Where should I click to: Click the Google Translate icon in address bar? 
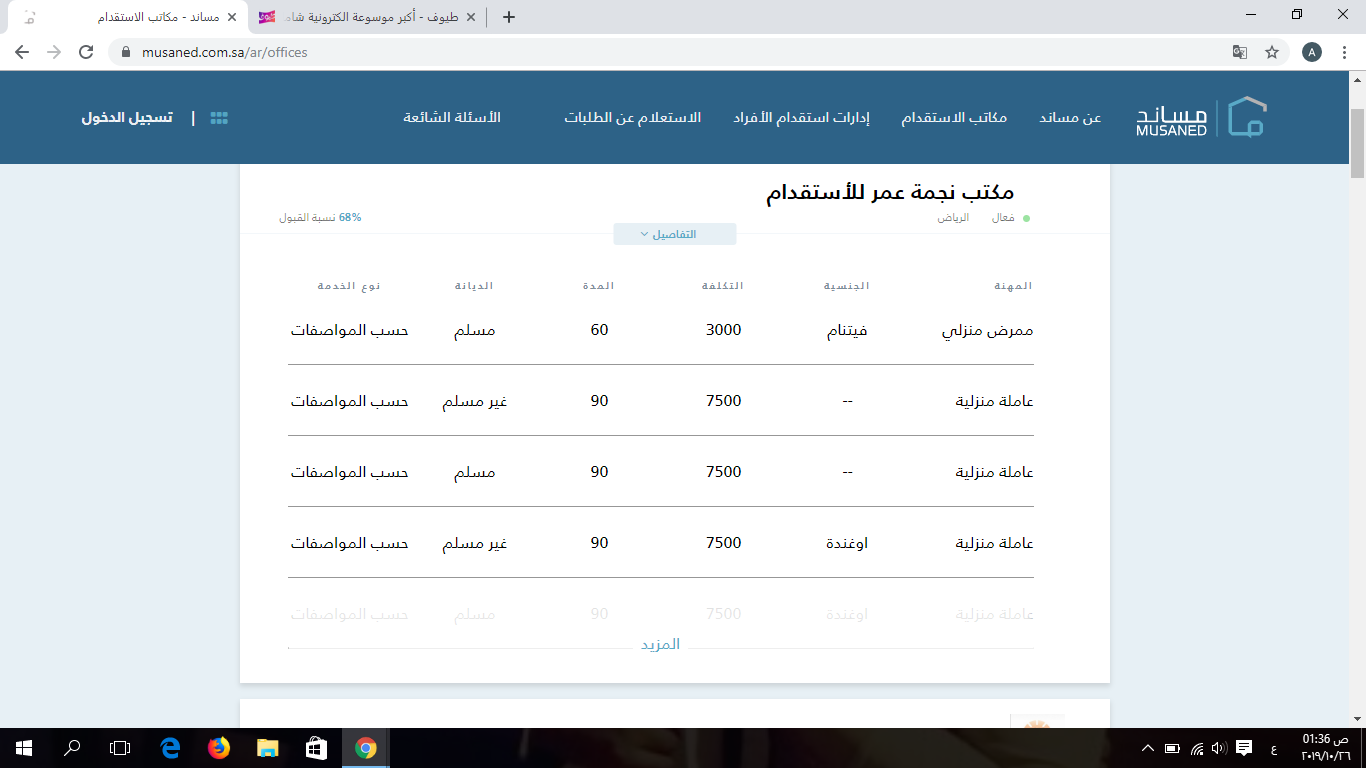1239,52
